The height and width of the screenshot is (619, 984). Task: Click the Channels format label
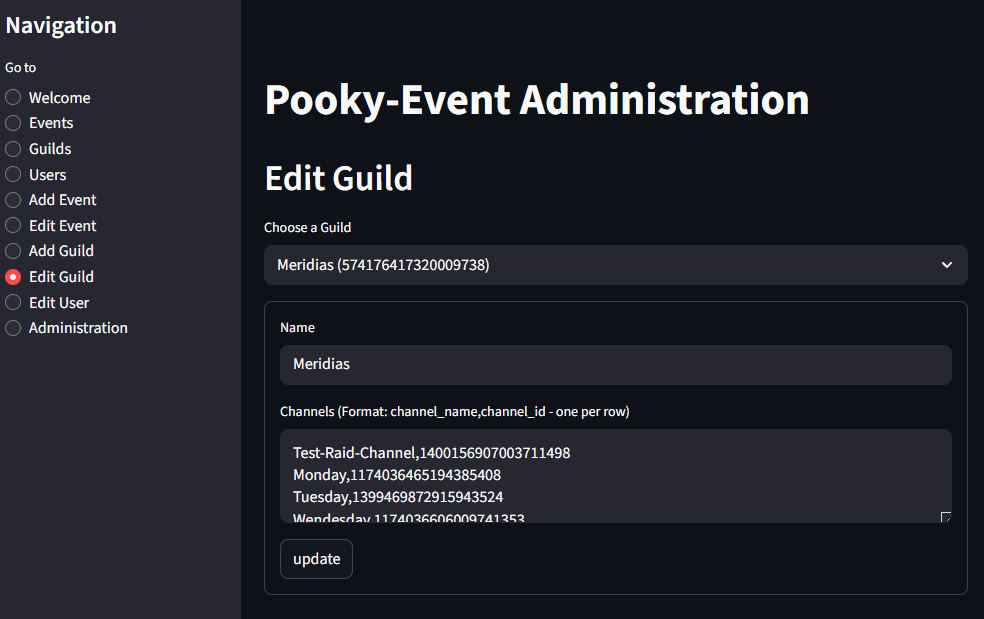tap(454, 412)
